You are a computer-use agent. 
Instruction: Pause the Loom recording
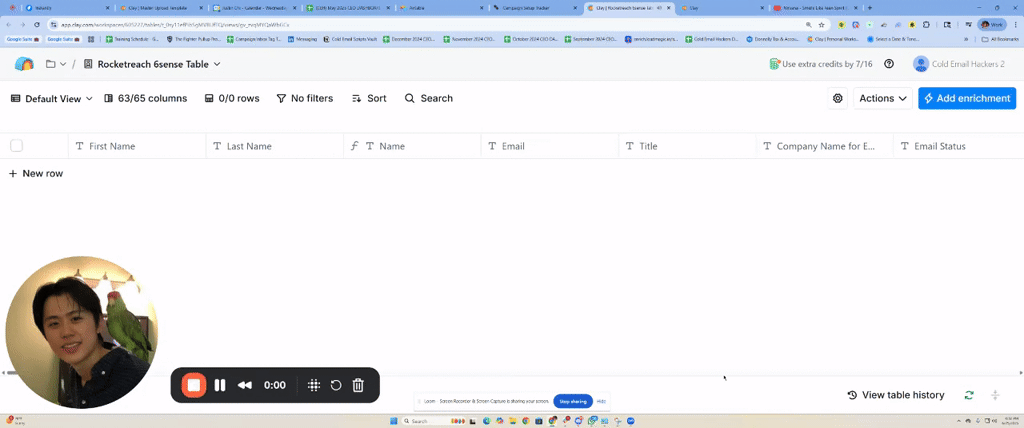[x=220, y=385]
